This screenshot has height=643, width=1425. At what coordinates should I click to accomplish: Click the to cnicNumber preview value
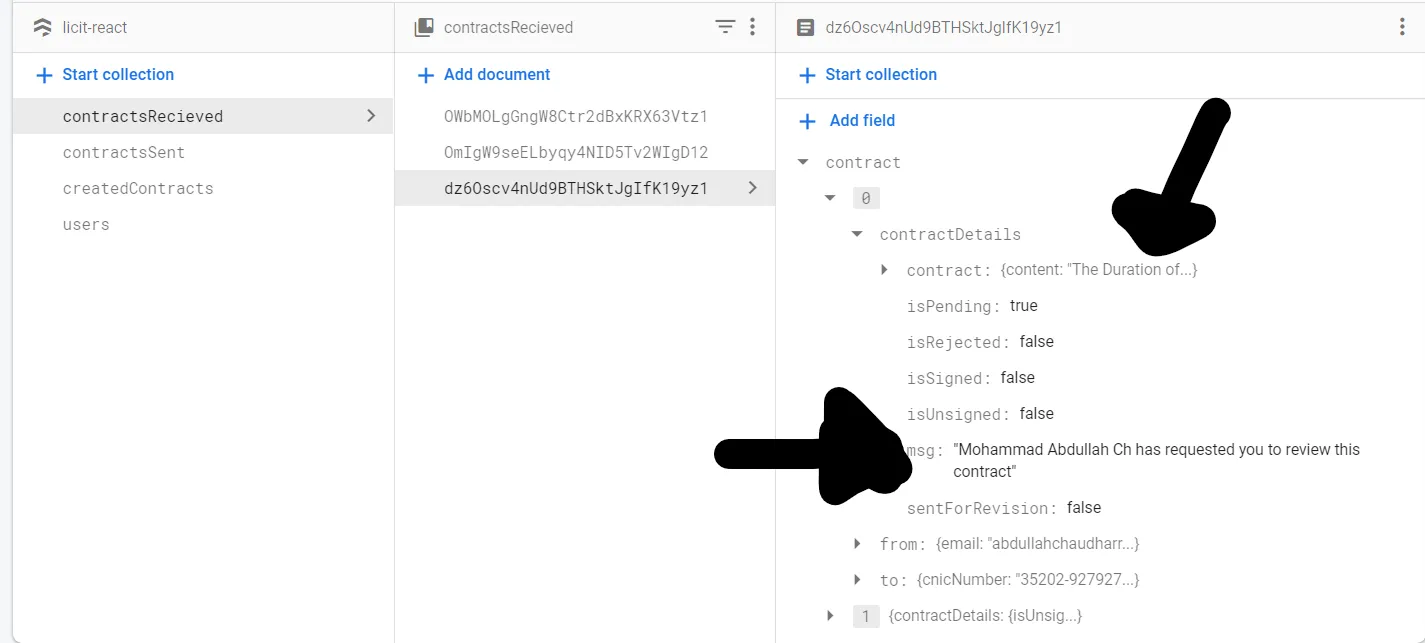pyautogui.click(x=1028, y=580)
